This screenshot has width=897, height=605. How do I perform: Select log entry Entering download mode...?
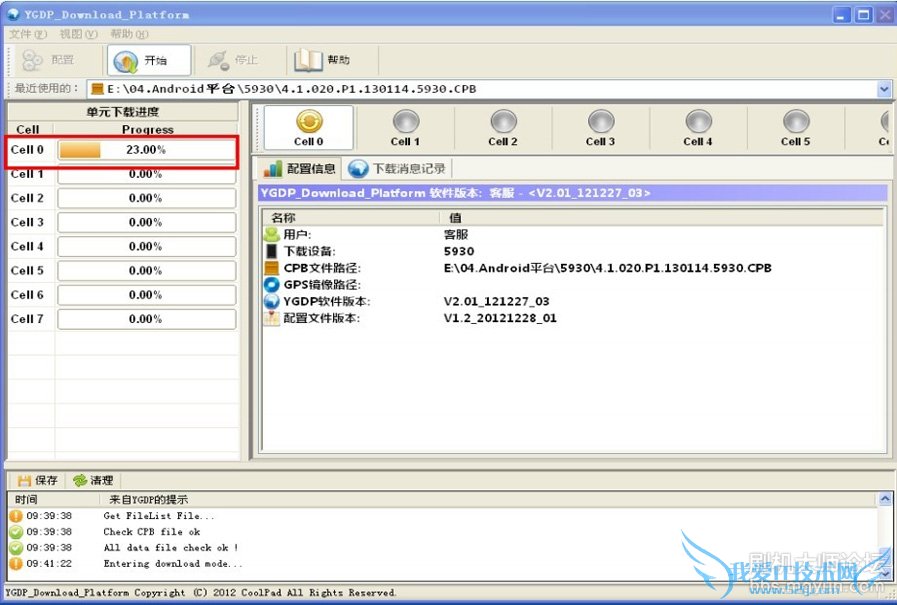[x=443, y=564]
